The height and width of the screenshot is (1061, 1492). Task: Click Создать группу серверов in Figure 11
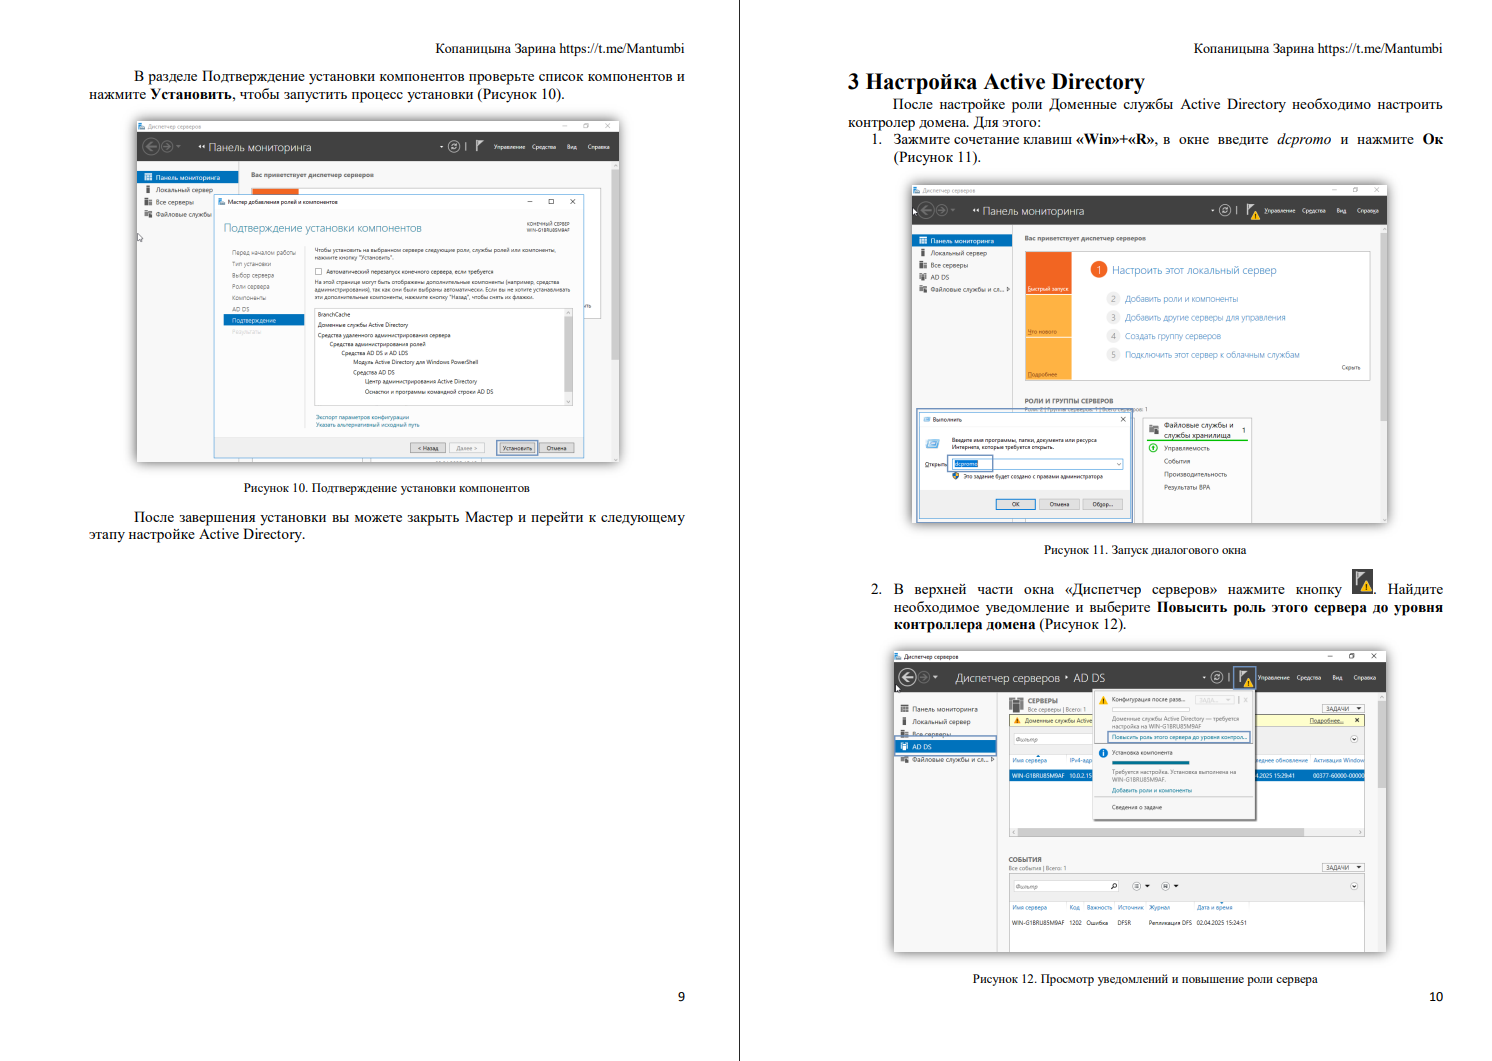click(x=1173, y=336)
